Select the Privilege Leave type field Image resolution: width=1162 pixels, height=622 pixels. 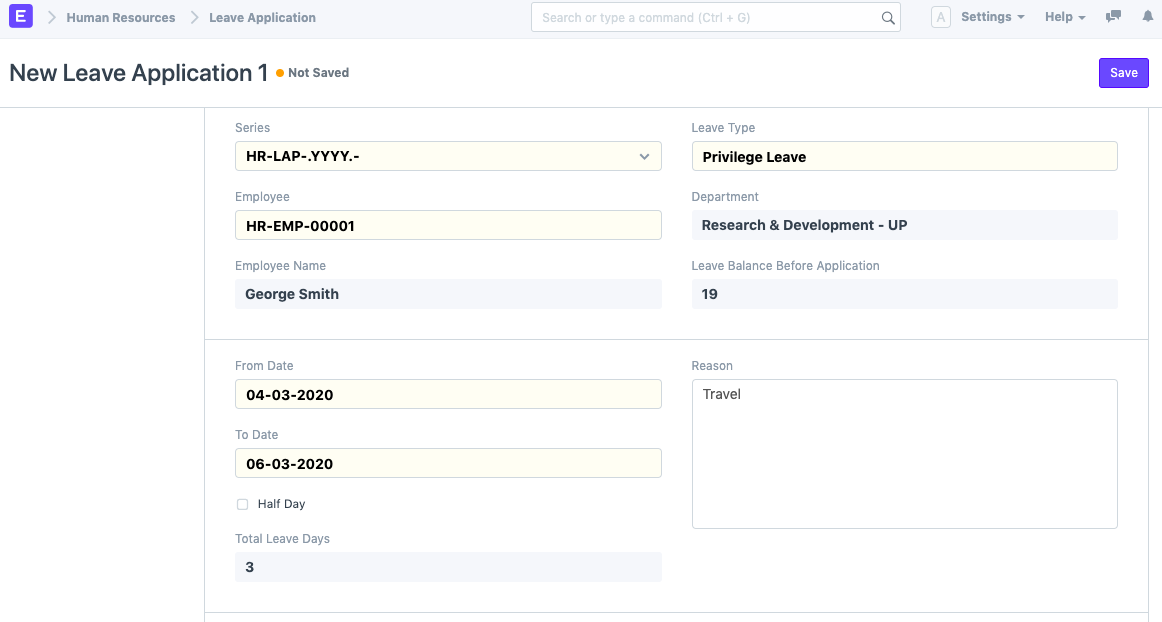pos(903,156)
